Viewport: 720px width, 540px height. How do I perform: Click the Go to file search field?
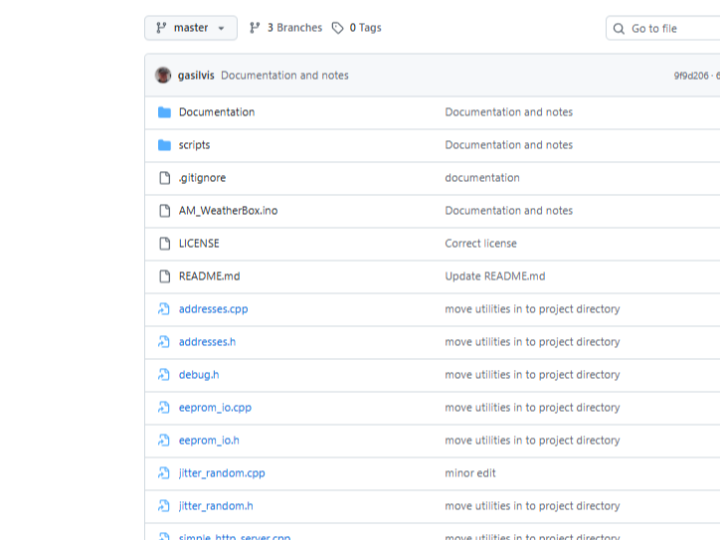665,29
